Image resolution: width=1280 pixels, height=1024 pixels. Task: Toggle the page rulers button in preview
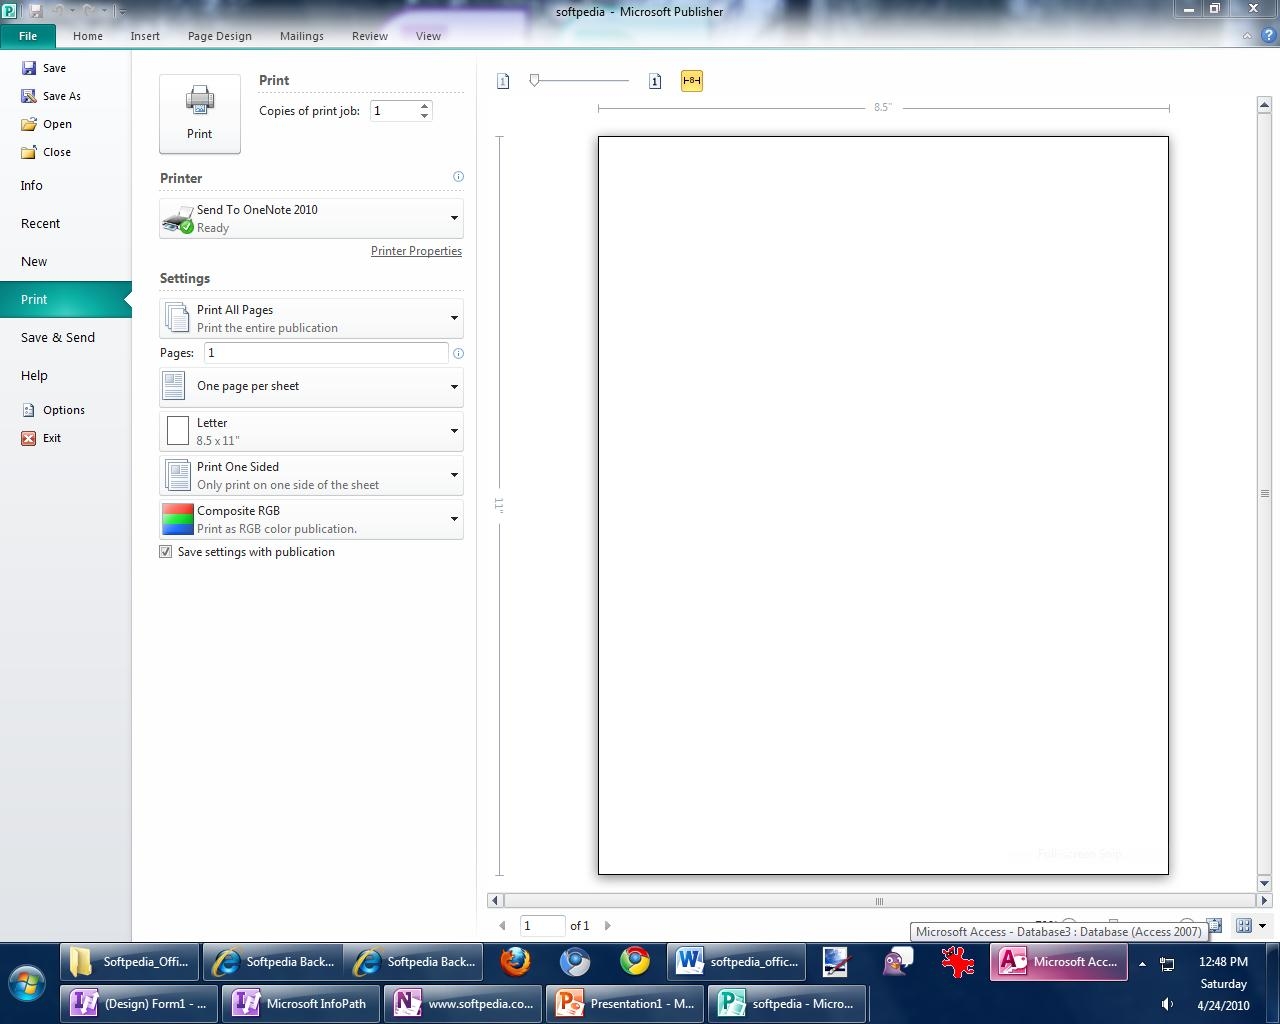pyautogui.click(x=691, y=81)
